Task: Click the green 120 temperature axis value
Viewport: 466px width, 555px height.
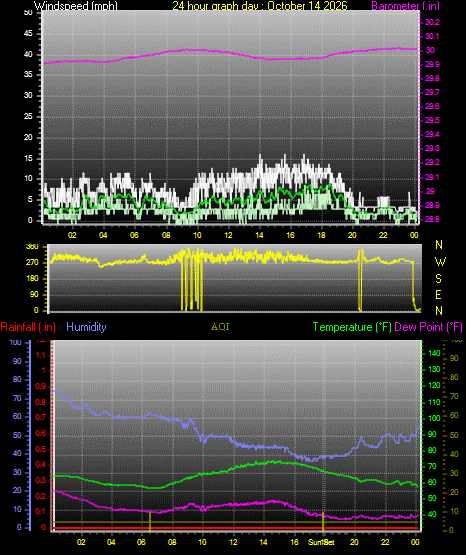Action: (434, 385)
